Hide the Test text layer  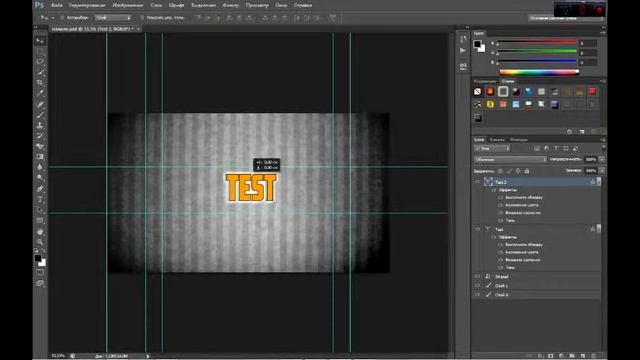[477, 229]
